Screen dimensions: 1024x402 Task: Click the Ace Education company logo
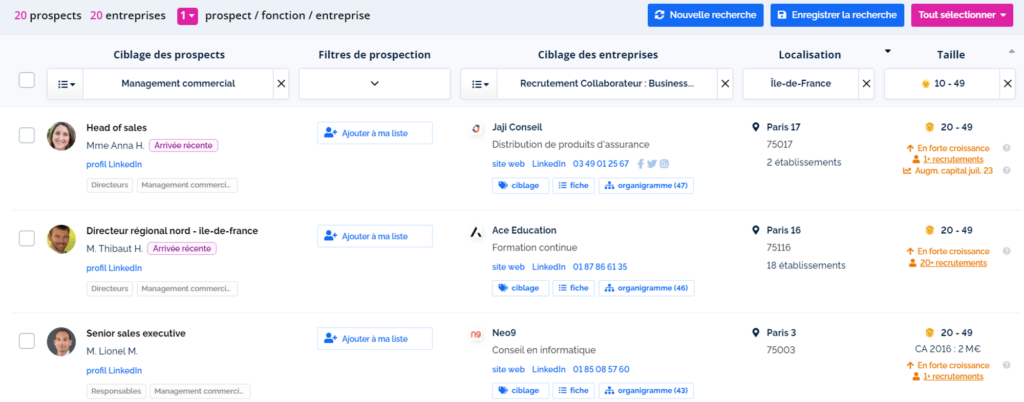tap(476, 232)
